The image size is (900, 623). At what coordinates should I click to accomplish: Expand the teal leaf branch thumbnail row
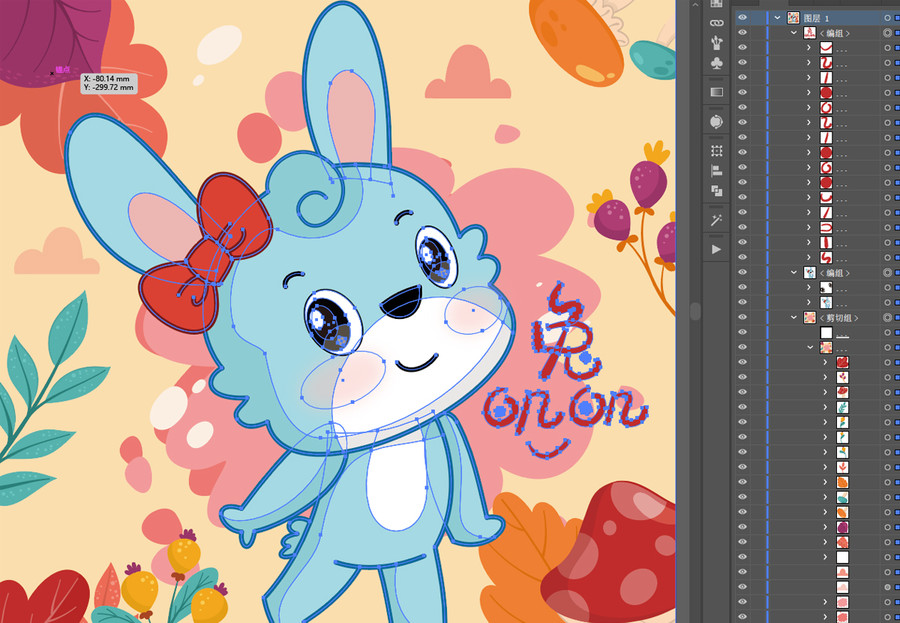pyautogui.click(x=825, y=407)
